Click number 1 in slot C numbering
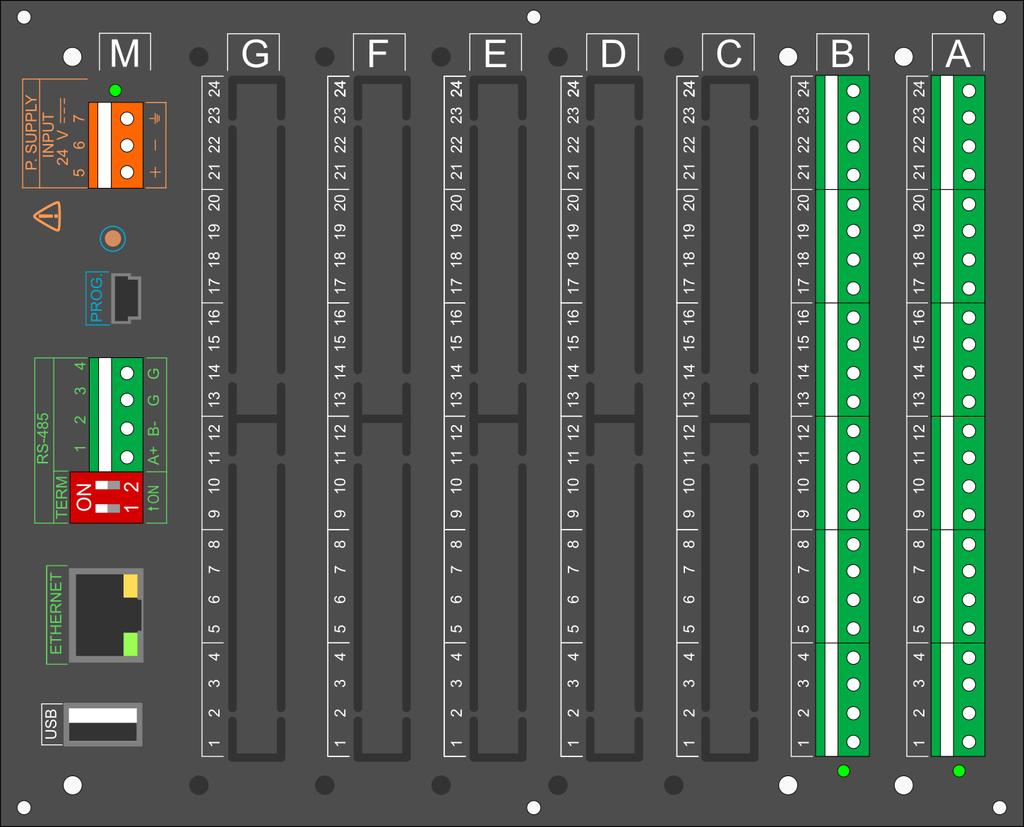This screenshot has width=1024, height=827. pyautogui.click(x=689, y=743)
